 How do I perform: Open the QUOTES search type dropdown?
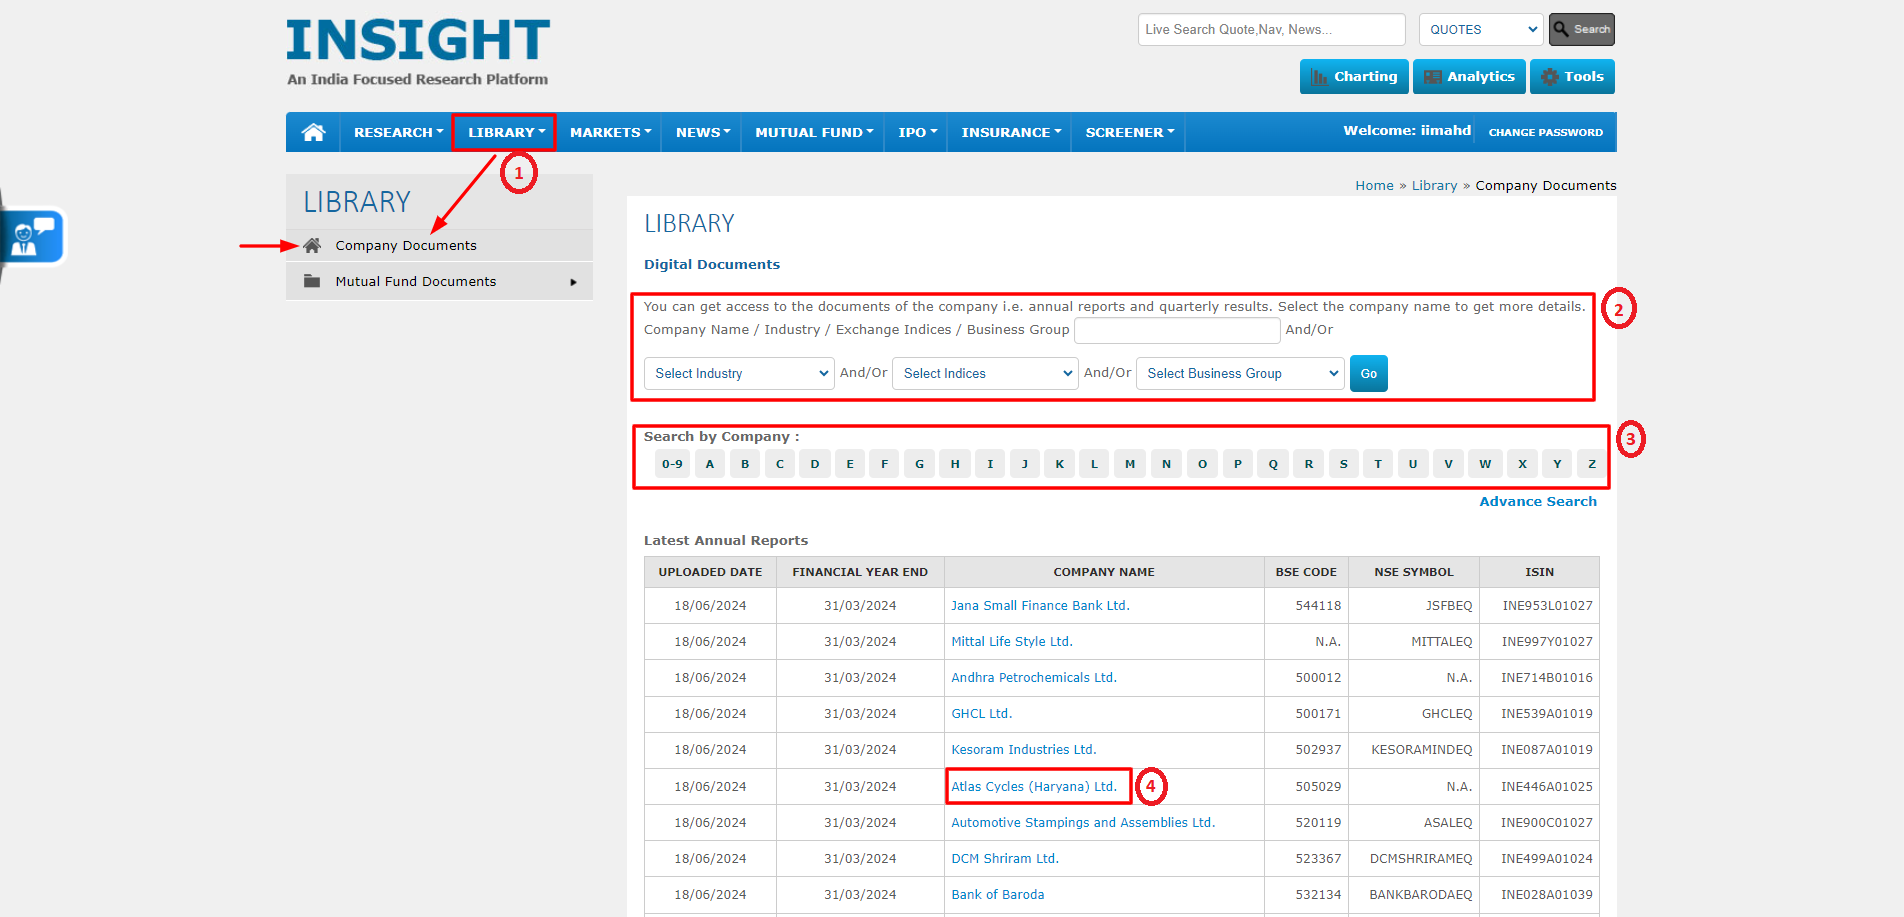tap(1483, 30)
